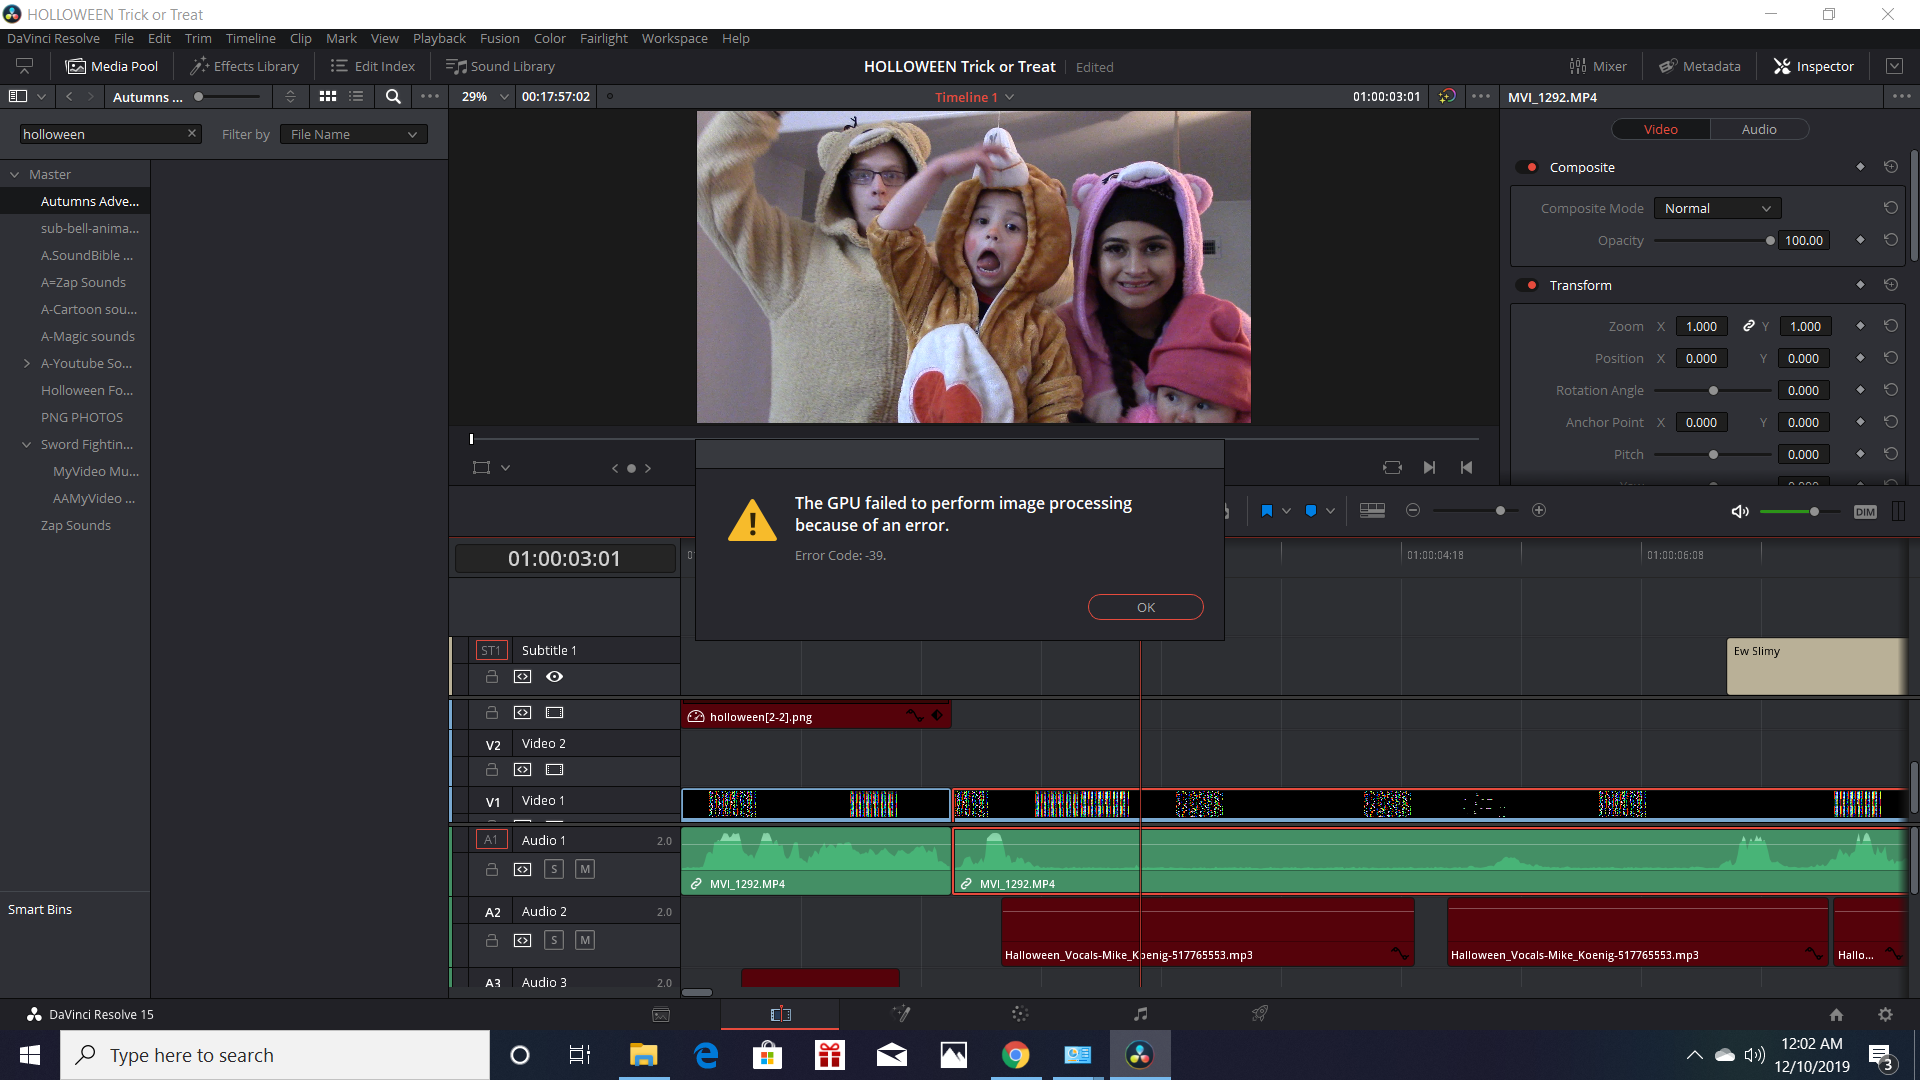Open the Media Pool panel
Image resolution: width=1920 pixels, height=1080 pixels.
click(x=112, y=66)
